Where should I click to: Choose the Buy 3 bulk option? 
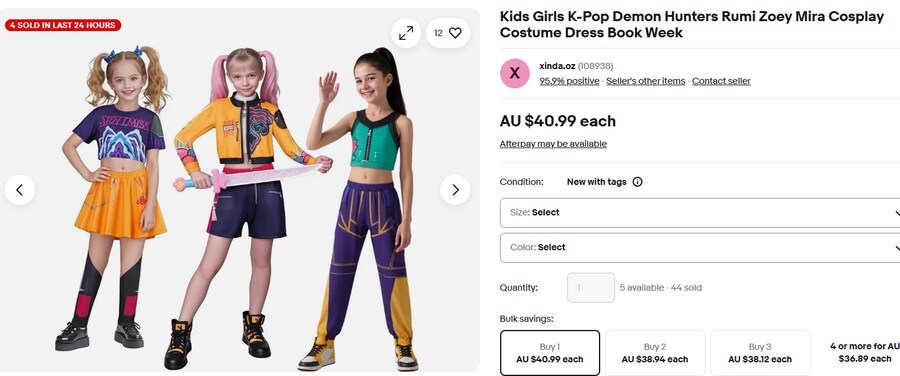pyautogui.click(x=760, y=353)
